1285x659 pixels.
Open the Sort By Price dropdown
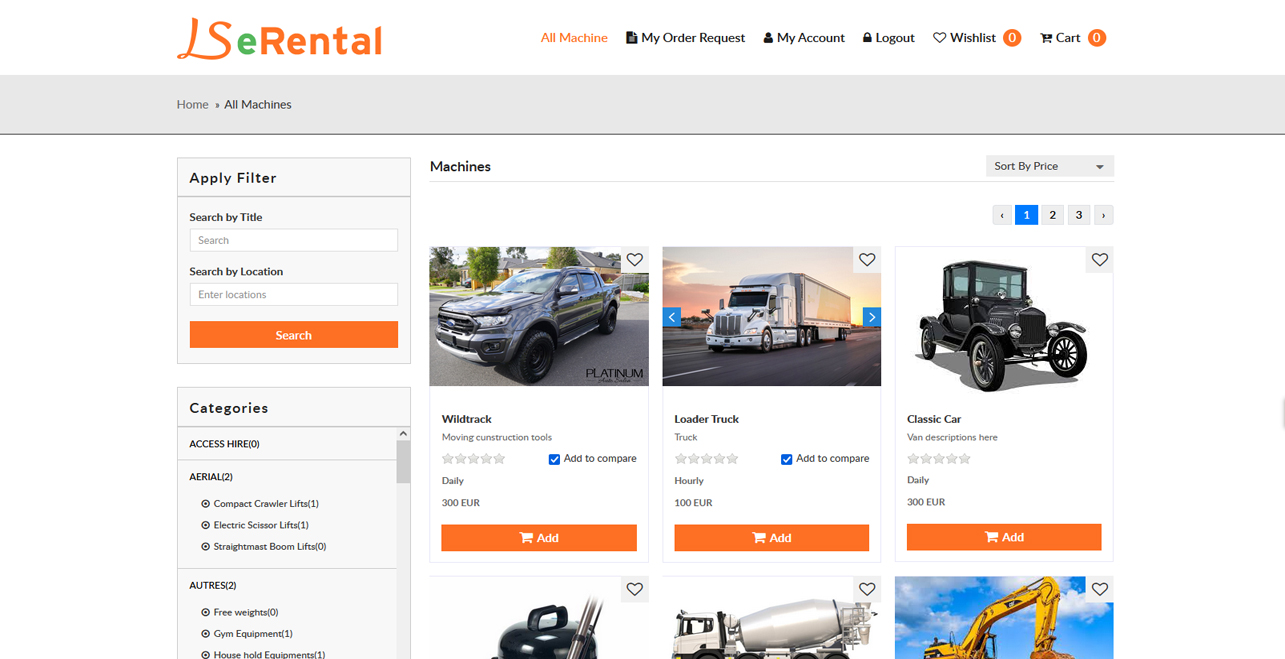(x=1049, y=166)
